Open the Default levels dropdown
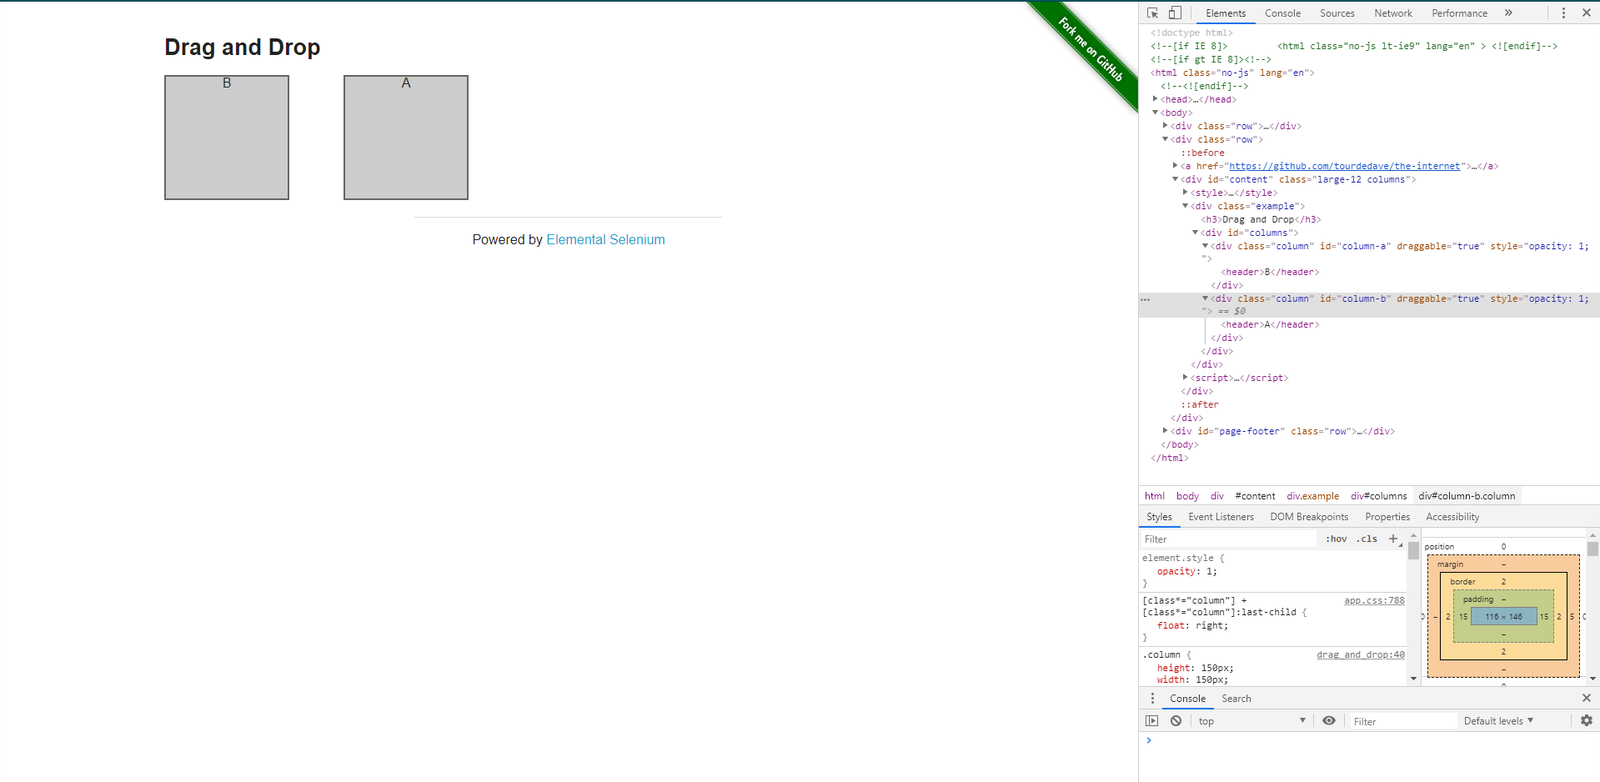Viewport: 1600px width, 782px height. pos(1498,721)
